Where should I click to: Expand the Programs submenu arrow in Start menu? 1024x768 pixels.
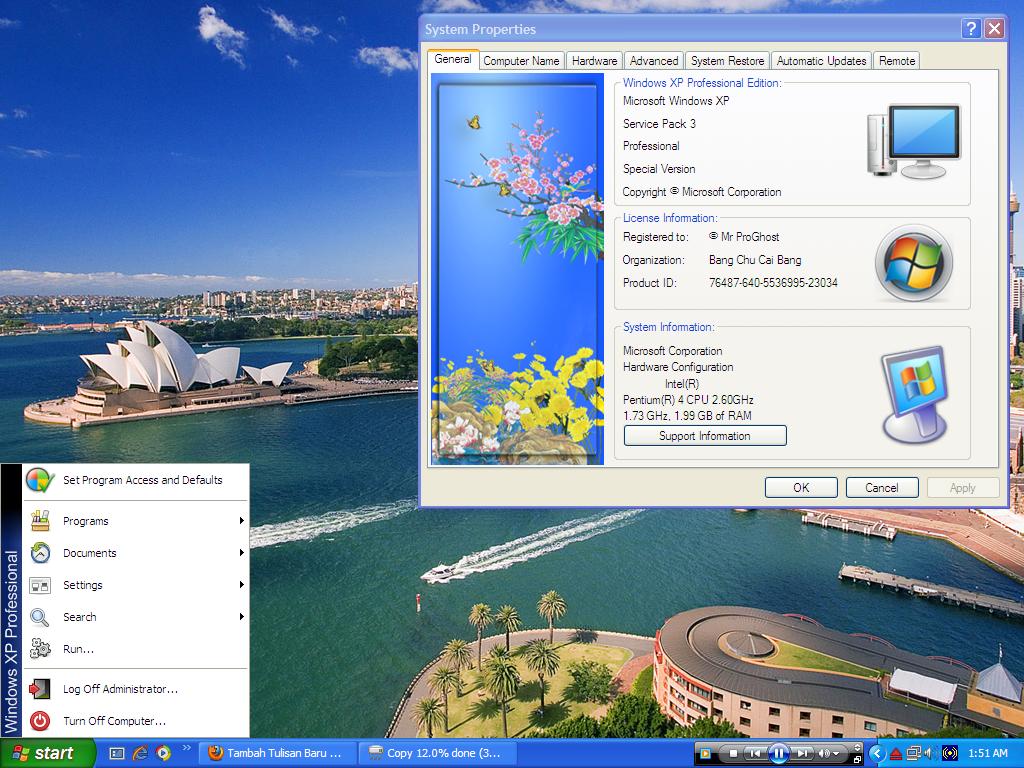(239, 521)
